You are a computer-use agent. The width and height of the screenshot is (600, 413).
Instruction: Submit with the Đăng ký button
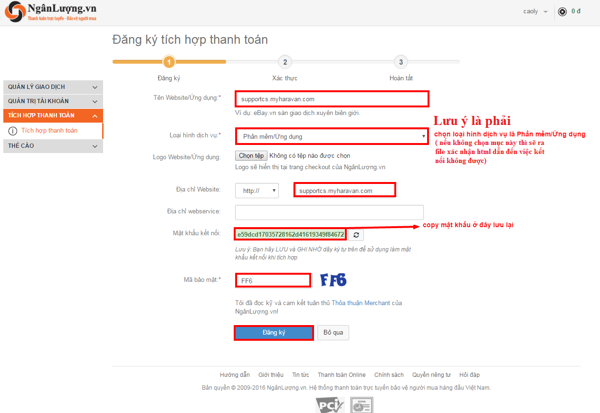tap(274, 333)
